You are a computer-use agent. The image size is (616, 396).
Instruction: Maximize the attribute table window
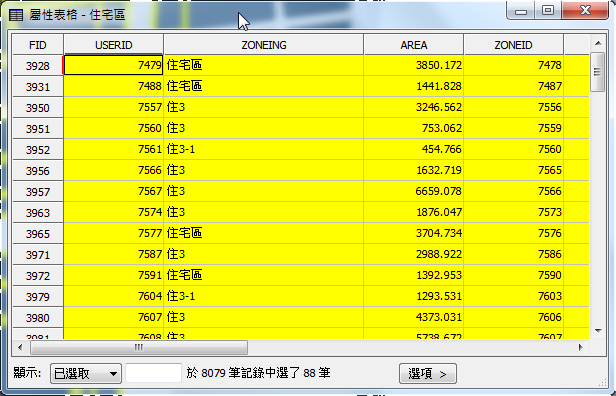coord(548,11)
